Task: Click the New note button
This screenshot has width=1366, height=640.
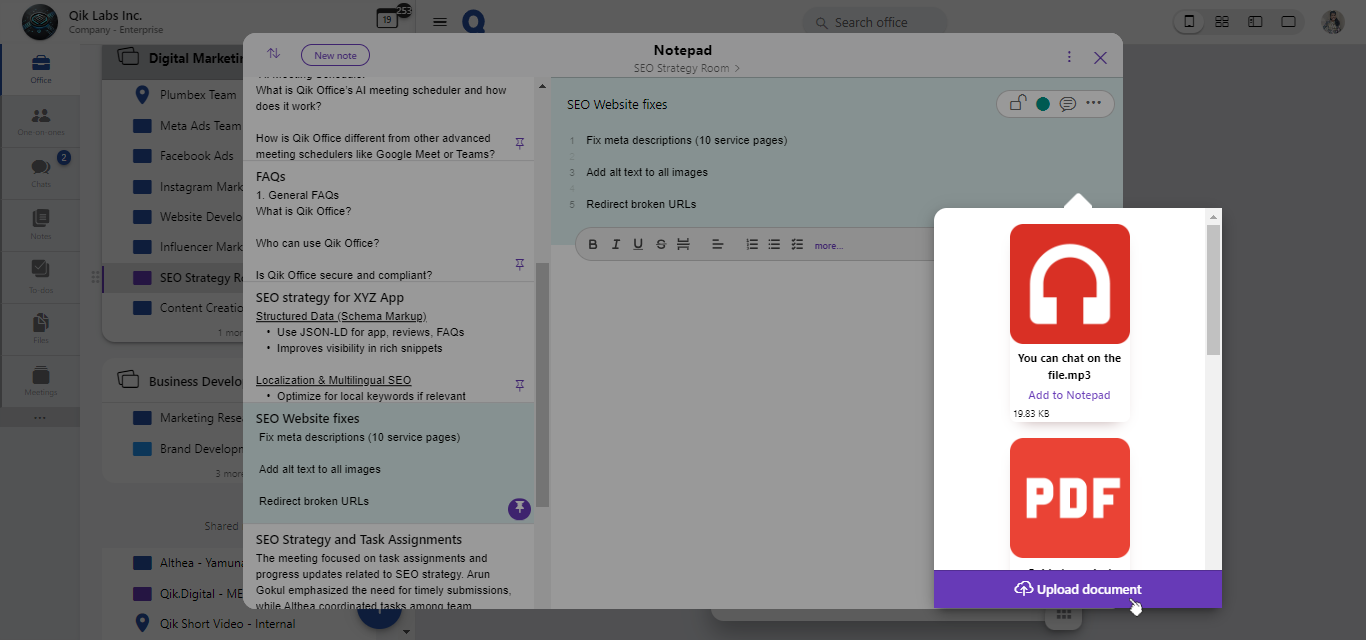Action: (x=335, y=55)
